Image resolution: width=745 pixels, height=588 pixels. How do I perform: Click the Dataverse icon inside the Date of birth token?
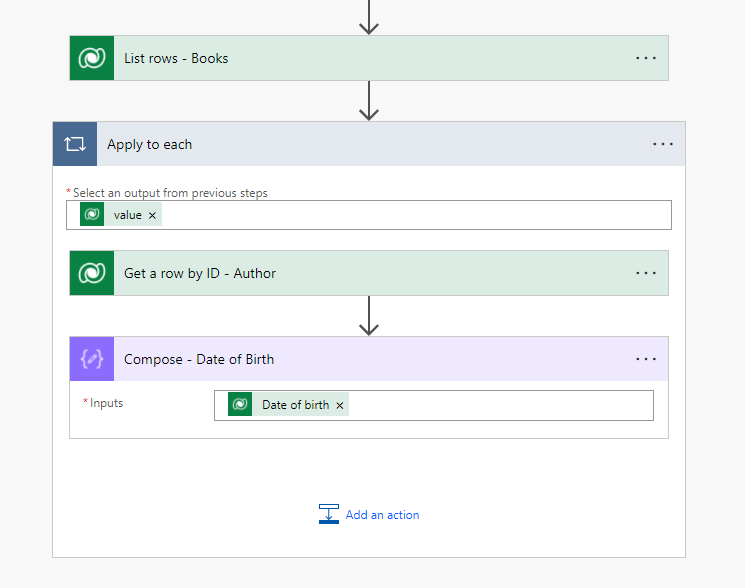point(240,405)
